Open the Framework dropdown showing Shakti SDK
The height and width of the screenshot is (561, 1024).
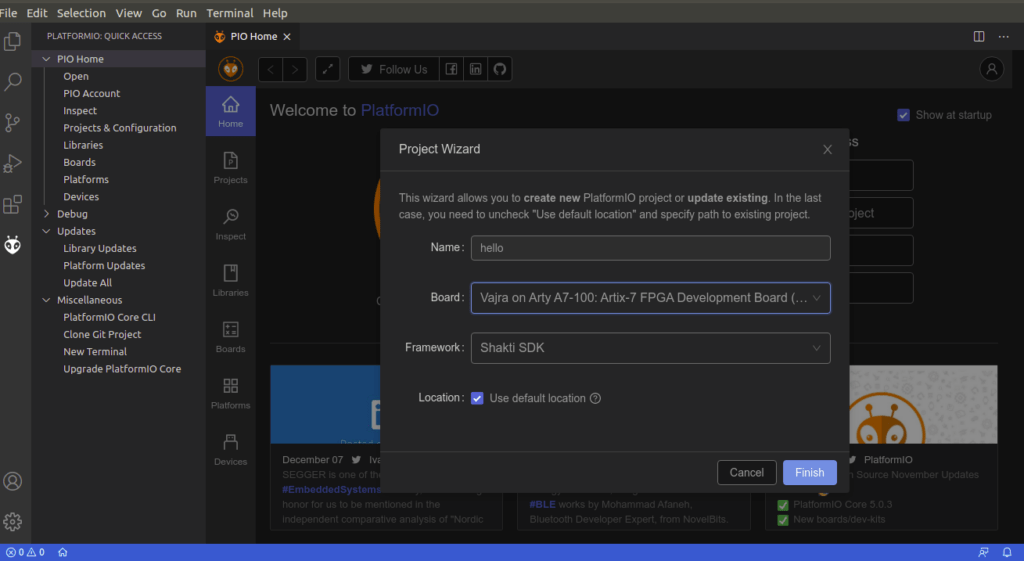click(650, 348)
